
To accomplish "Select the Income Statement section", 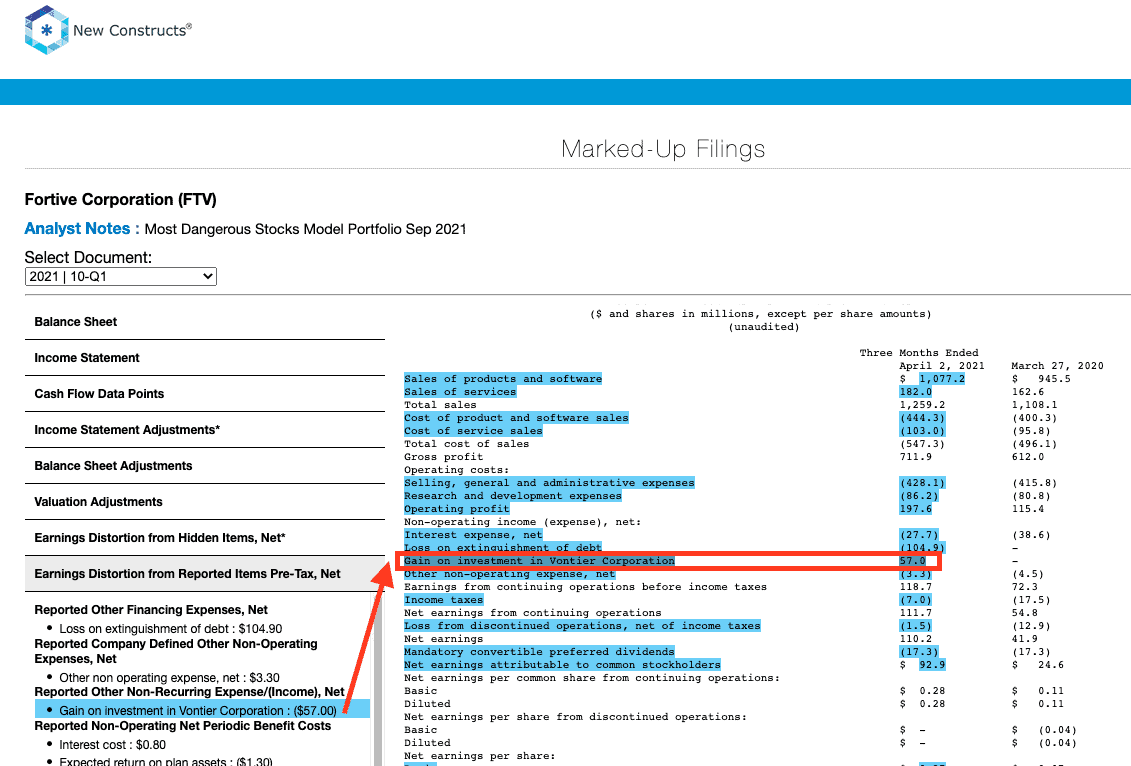I will coord(205,358).
